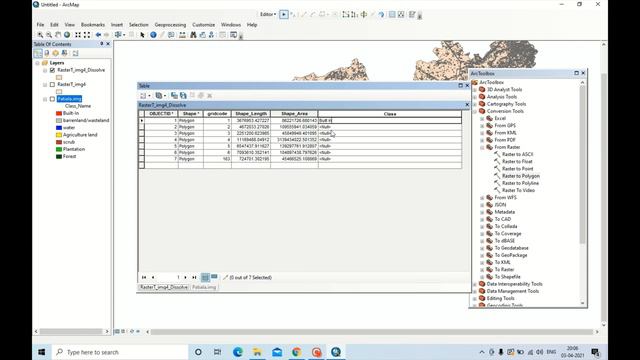Open the Find binoculars tool
The image size is (640, 360).
193,35
